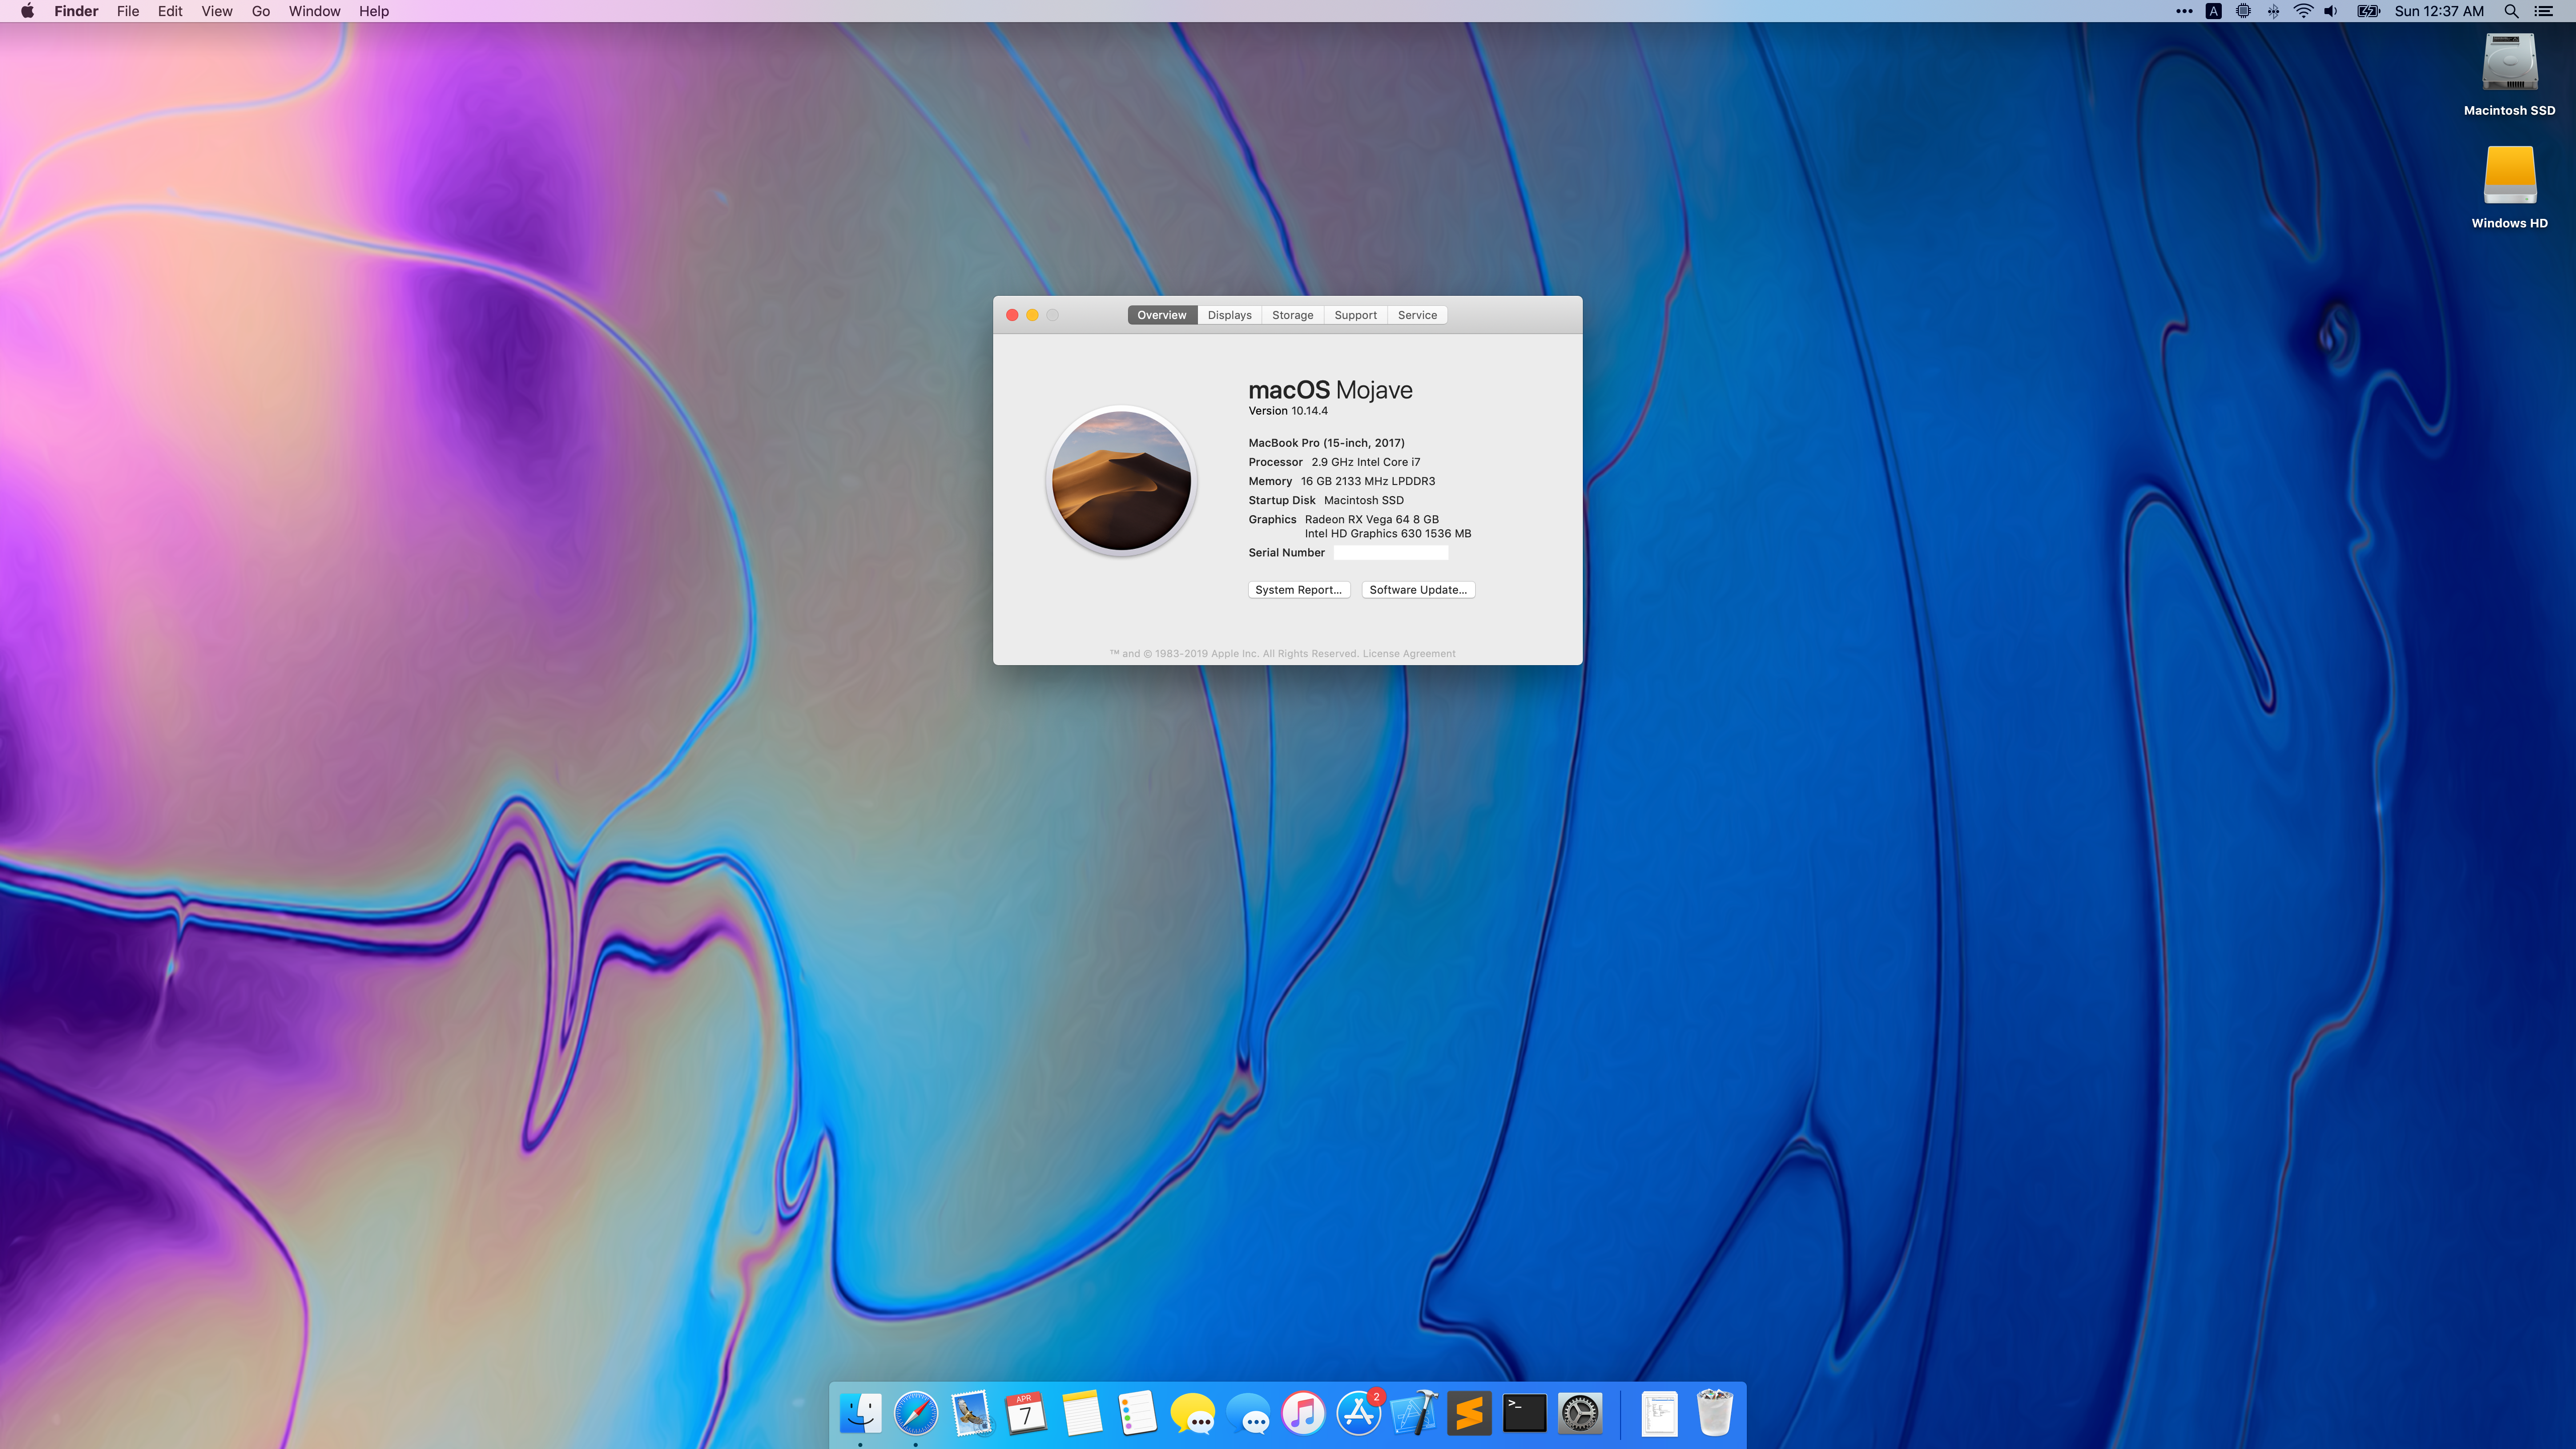Open Xcode from the Dock
The width and height of the screenshot is (2576, 1449).
(x=1414, y=1413)
